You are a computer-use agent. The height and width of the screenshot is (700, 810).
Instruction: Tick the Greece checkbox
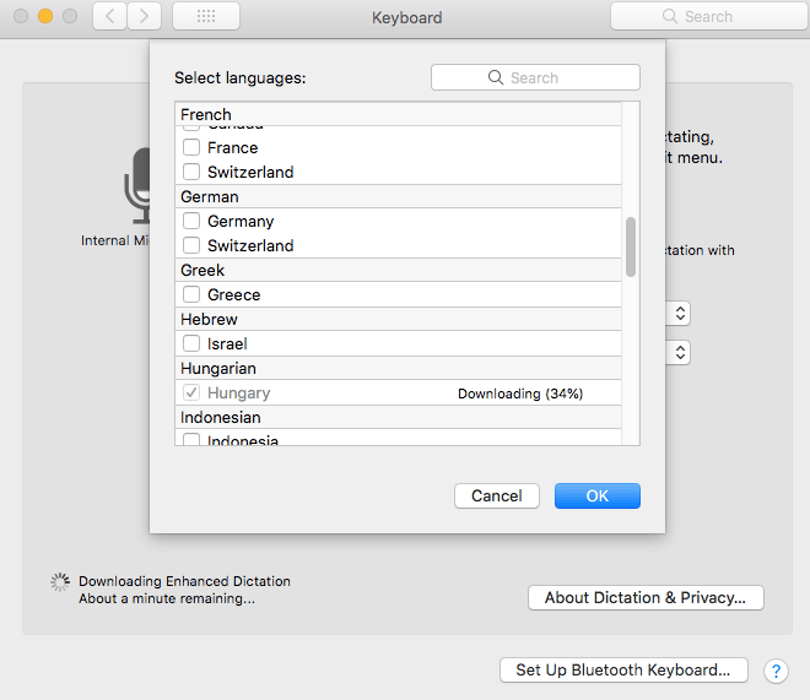(191, 294)
